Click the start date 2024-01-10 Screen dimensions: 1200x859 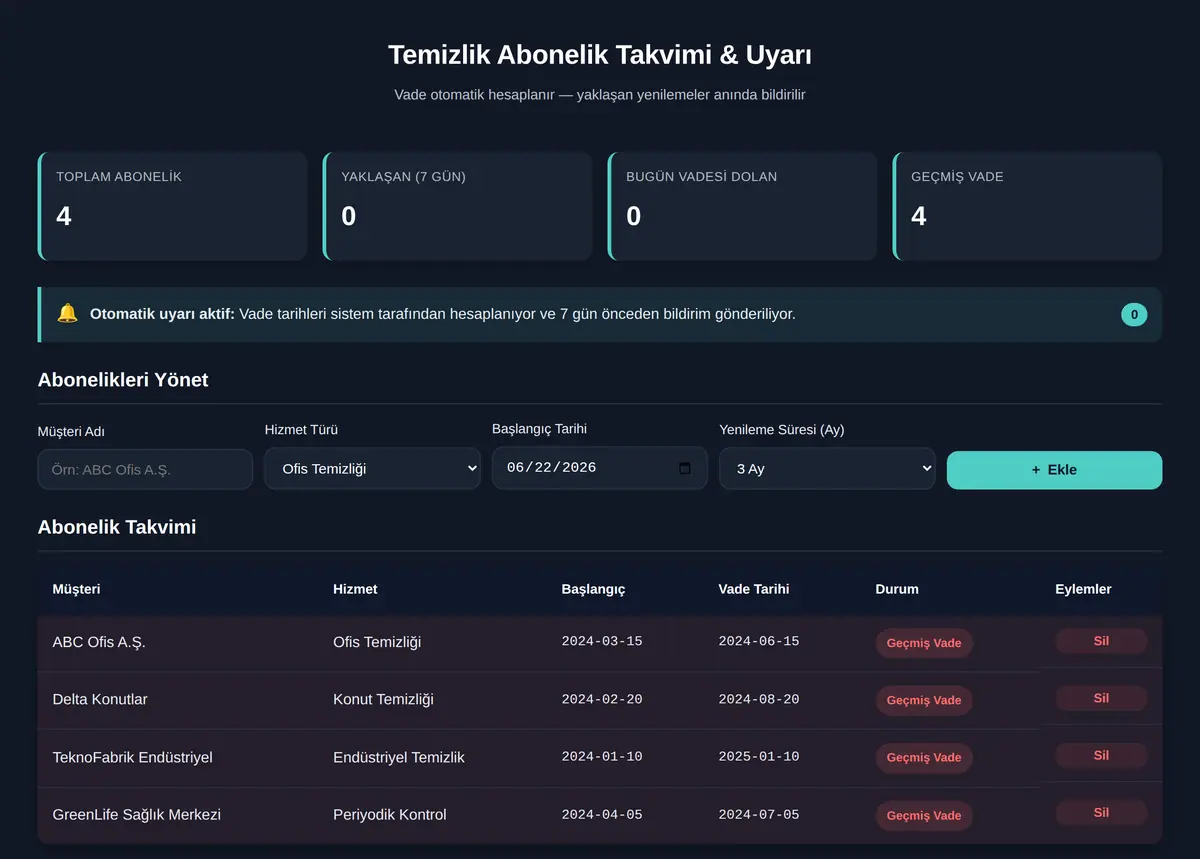[x=602, y=756]
